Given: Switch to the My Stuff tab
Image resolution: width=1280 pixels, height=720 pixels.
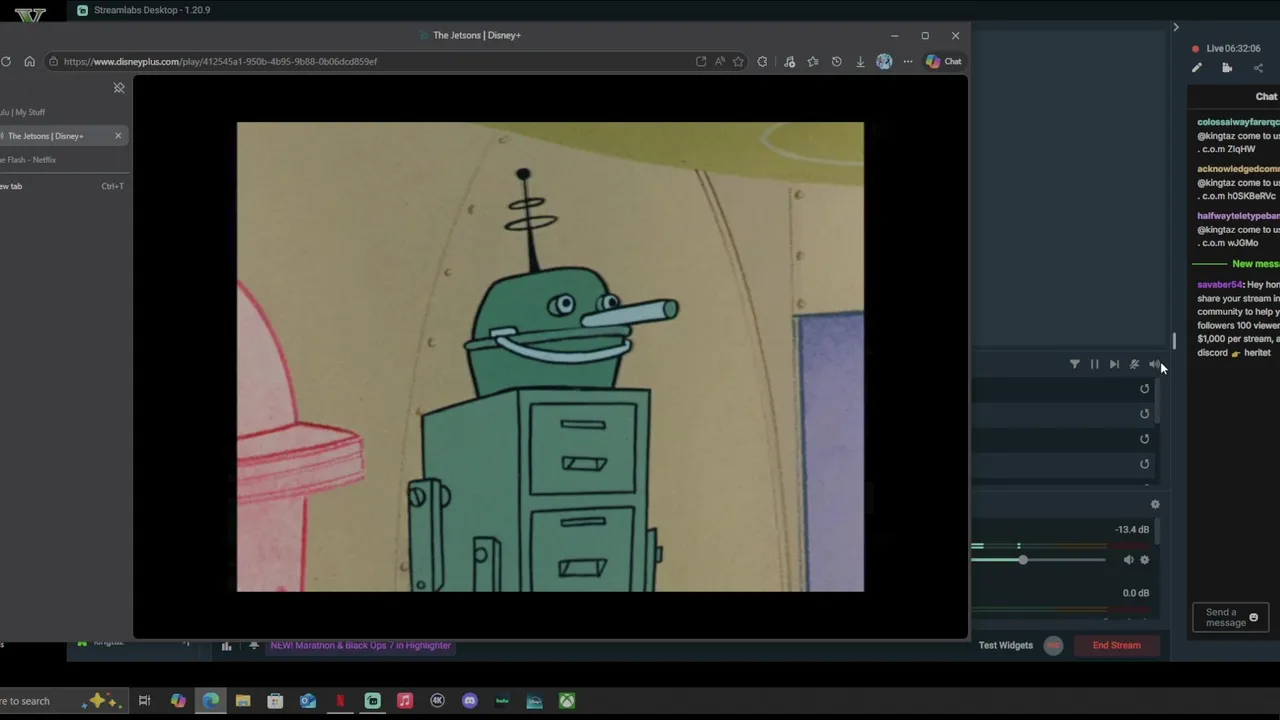Looking at the screenshot, I should point(64,112).
